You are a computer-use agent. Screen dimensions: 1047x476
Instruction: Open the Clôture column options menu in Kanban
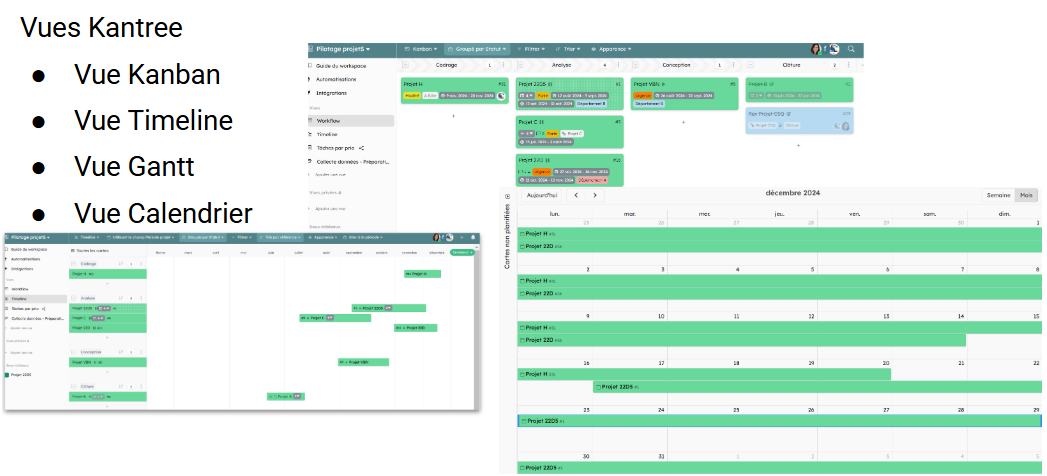click(848, 65)
